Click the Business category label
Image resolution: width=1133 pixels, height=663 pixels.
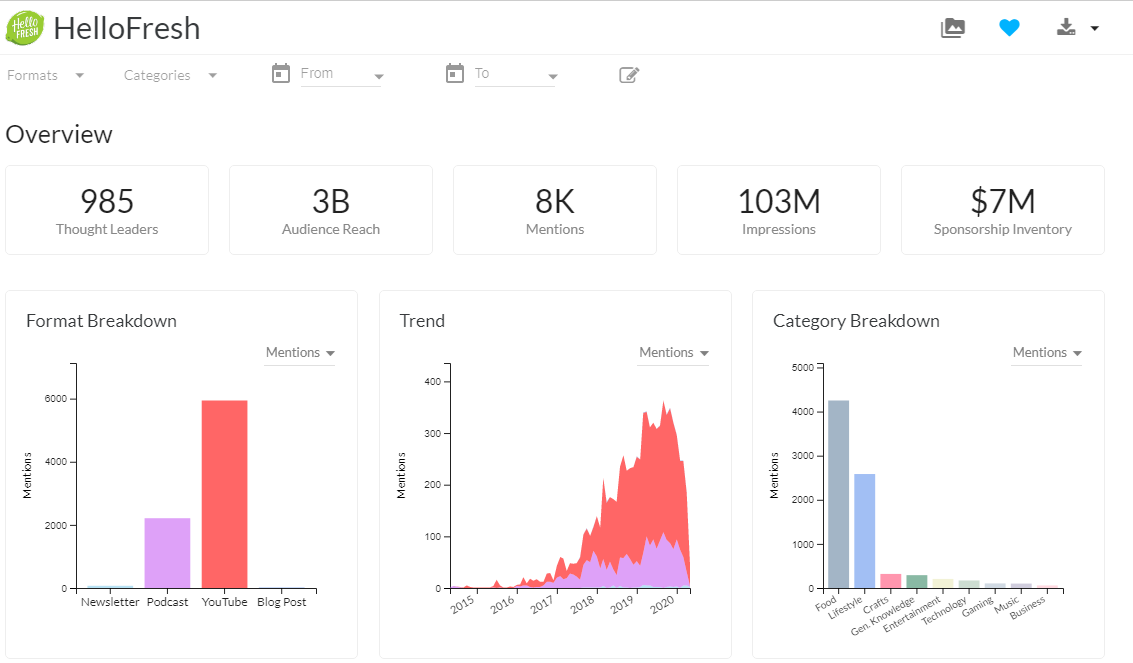[1027, 608]
